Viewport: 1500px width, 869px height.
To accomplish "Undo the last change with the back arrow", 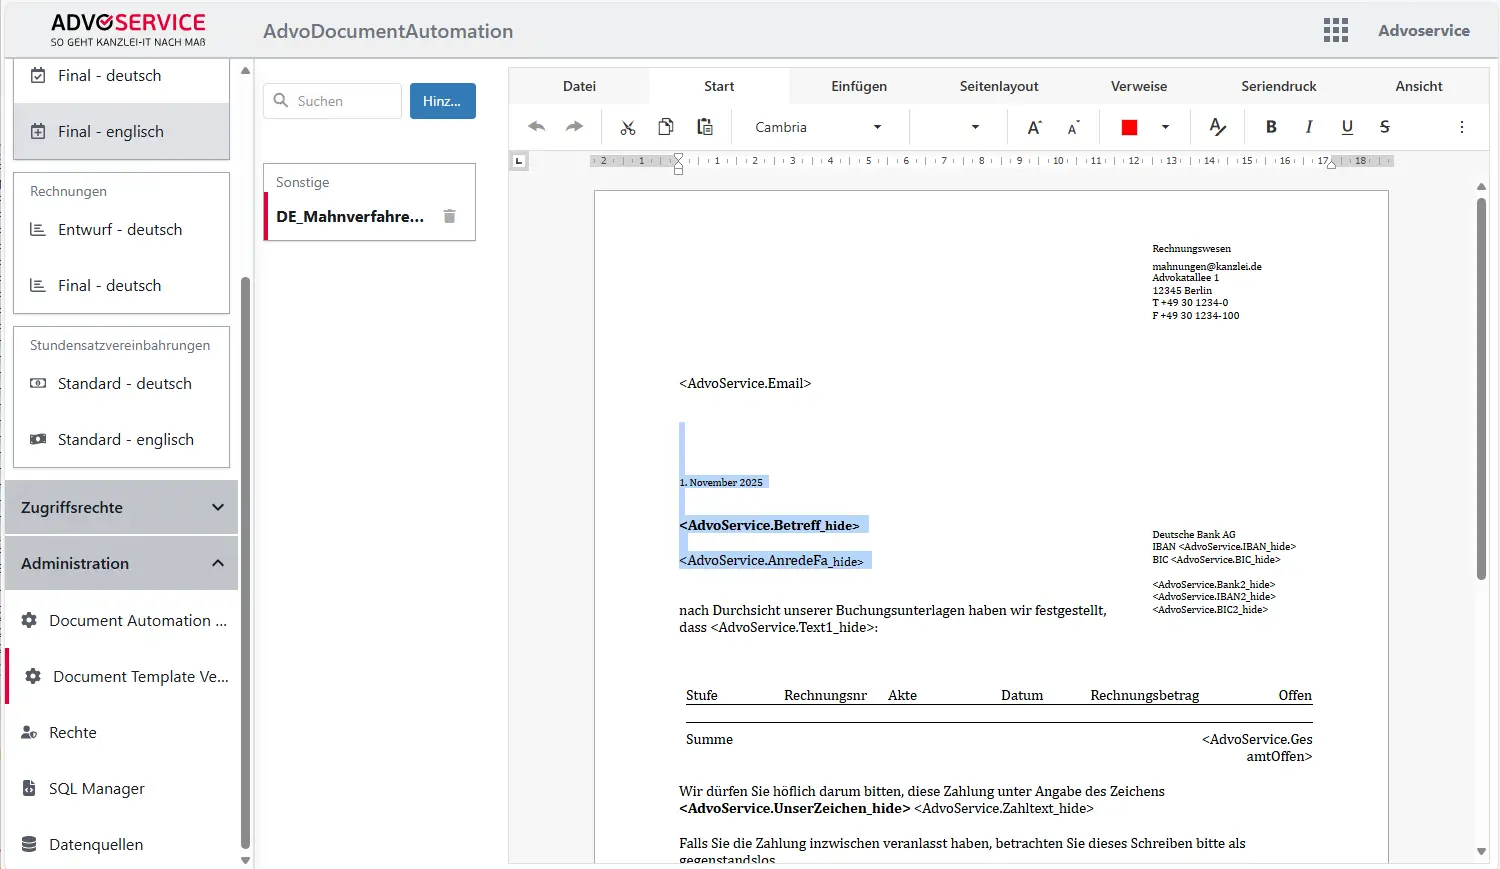I will click(x=537, y=127).
